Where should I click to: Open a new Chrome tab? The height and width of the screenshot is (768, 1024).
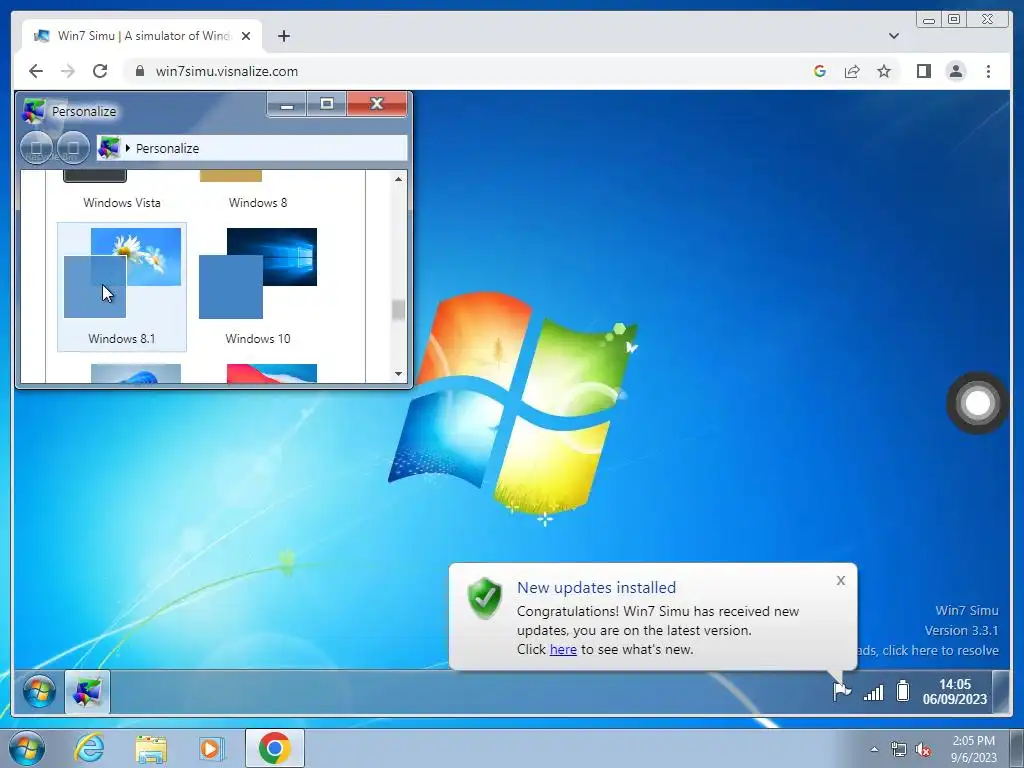[283, 36]
